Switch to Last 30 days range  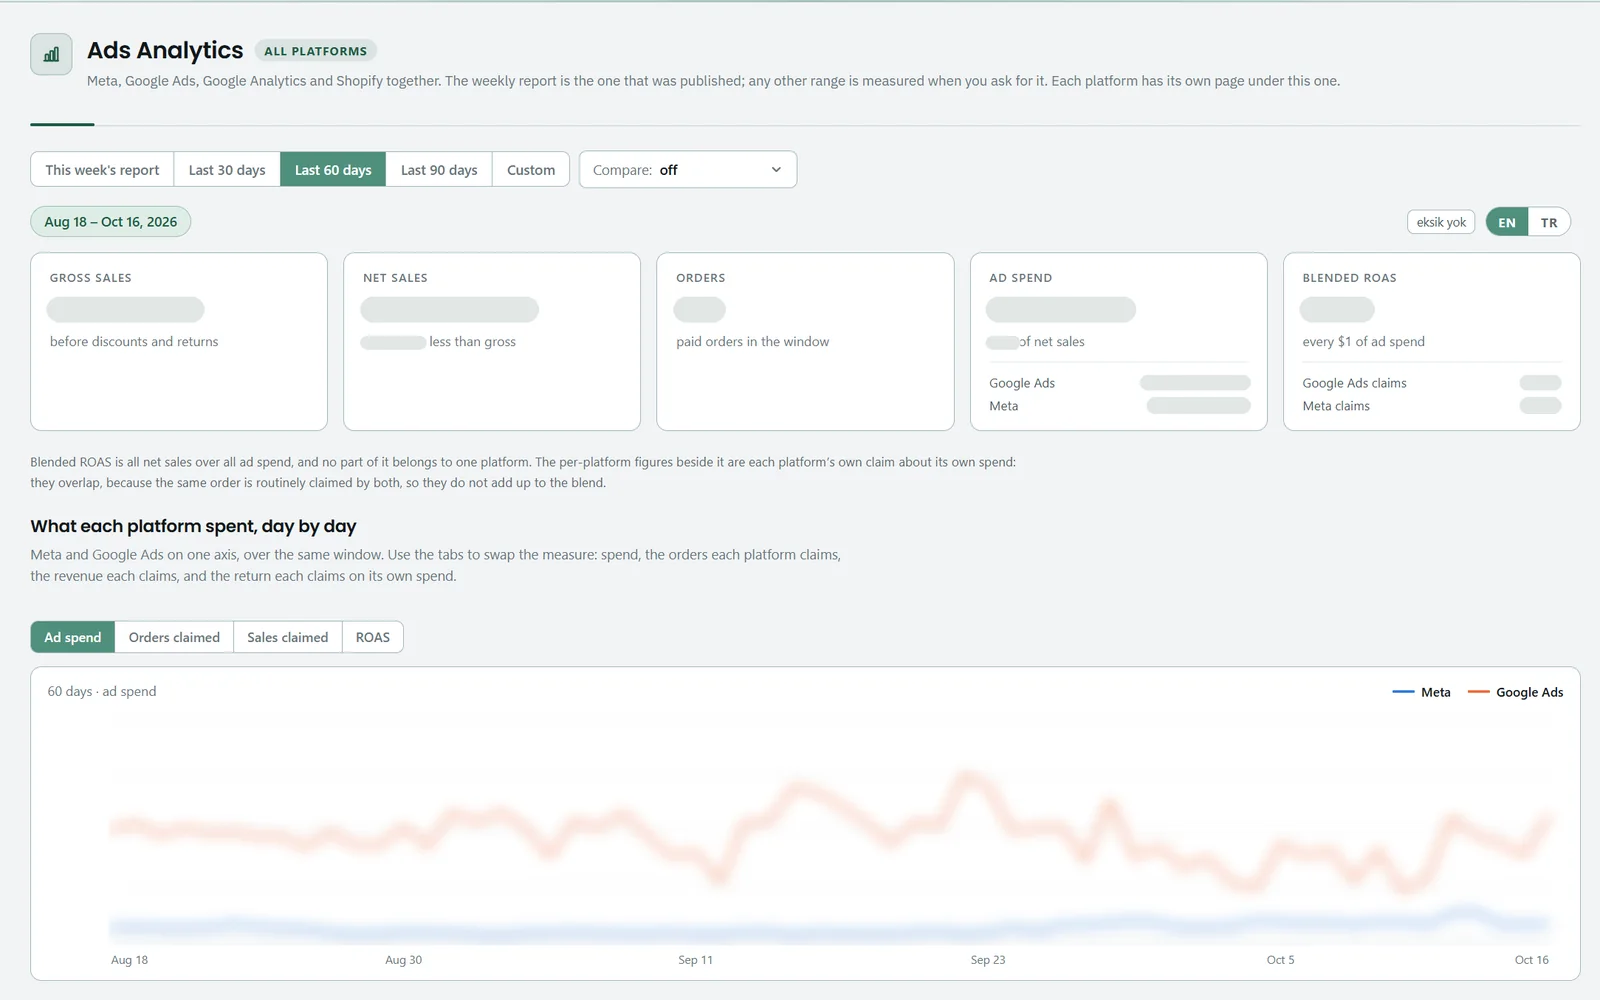click(227, 170)
